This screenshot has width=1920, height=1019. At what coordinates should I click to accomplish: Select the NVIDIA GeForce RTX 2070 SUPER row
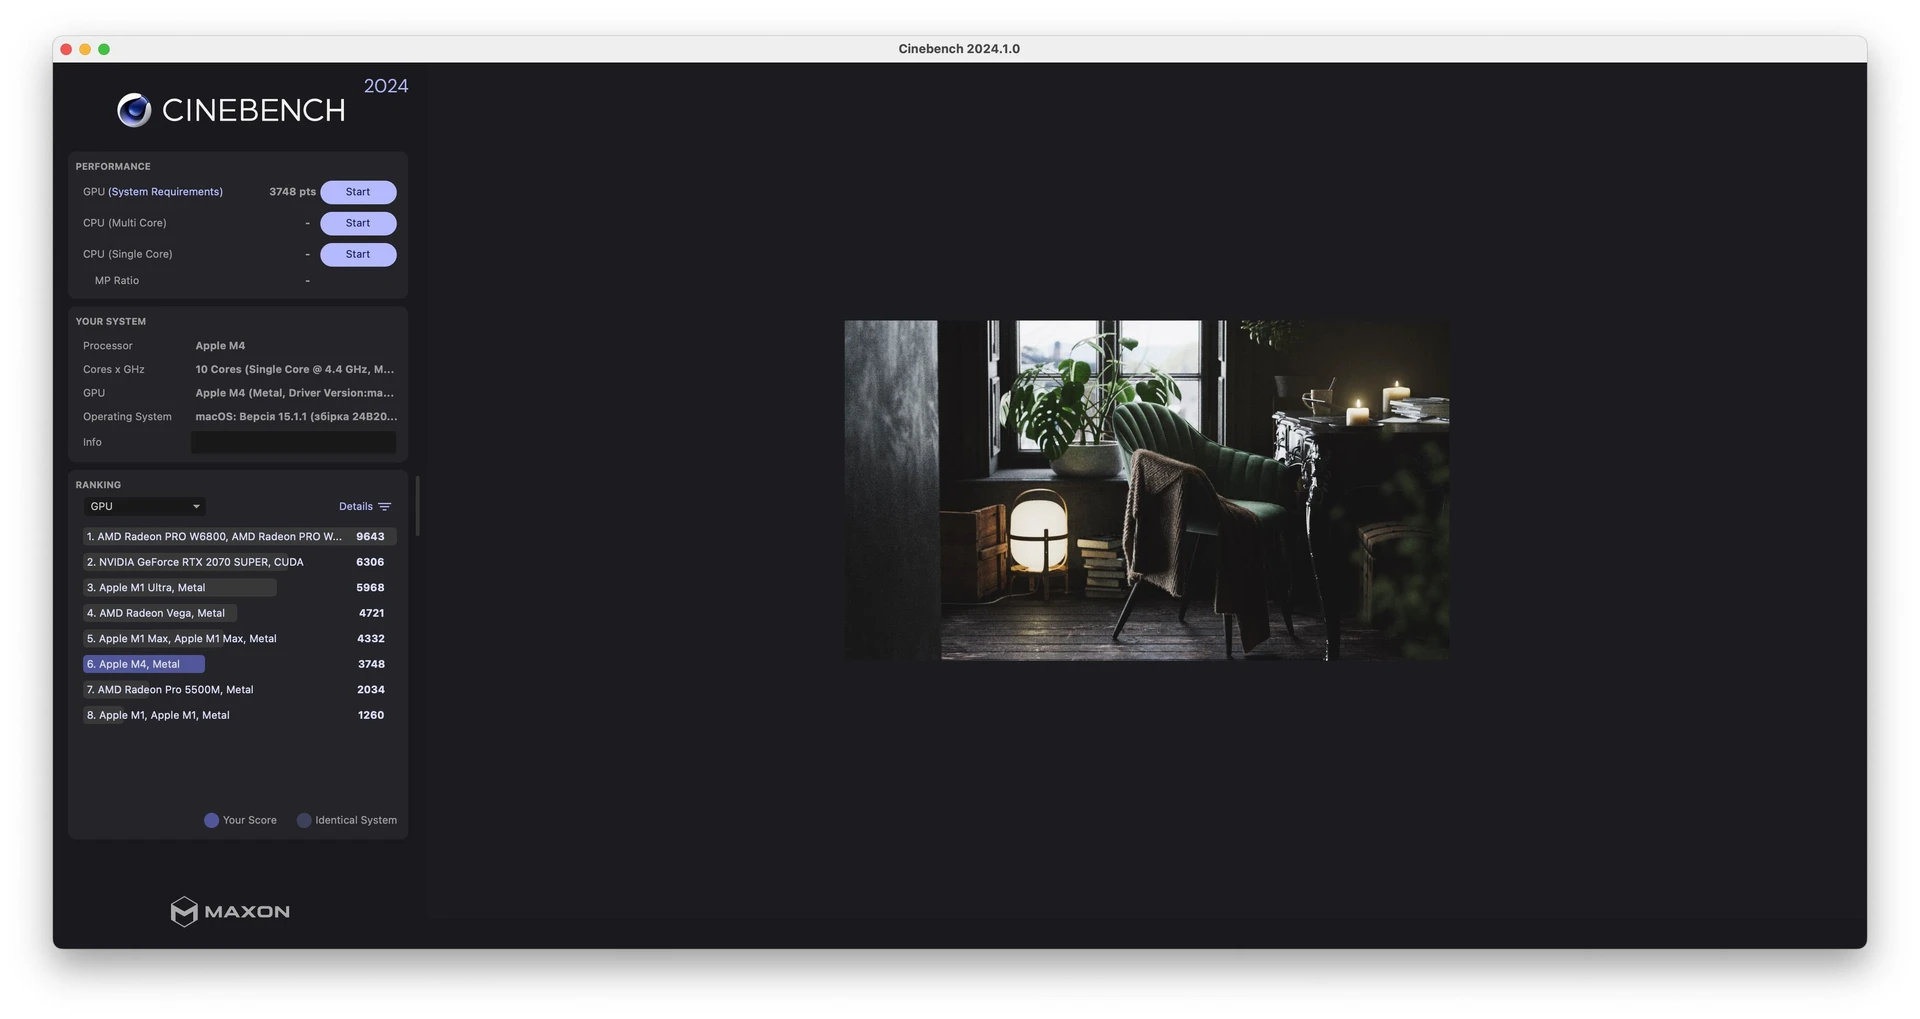(x=239, y=562)
